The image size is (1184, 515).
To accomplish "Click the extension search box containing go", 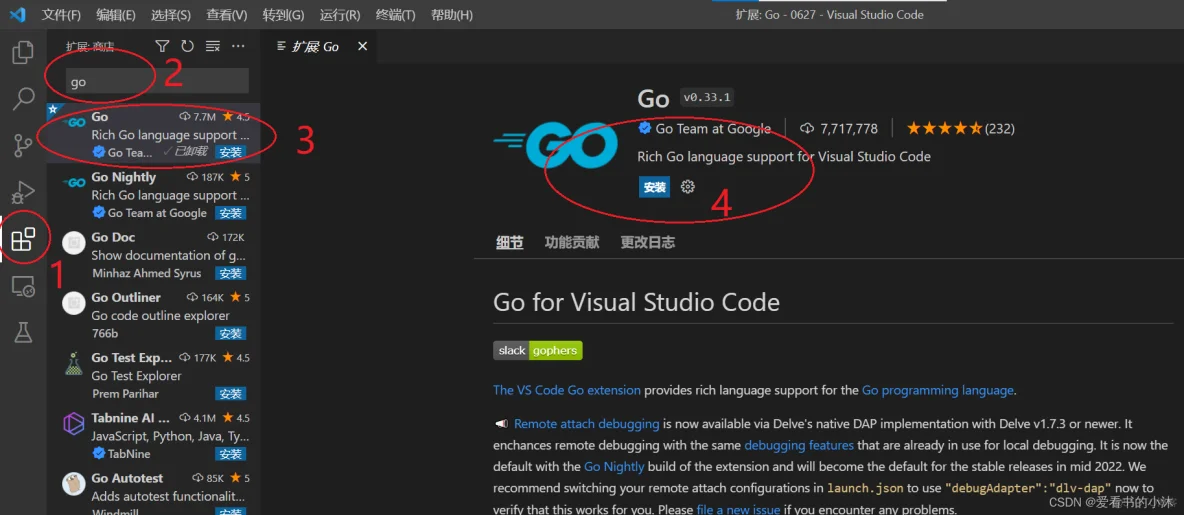I will (157, 82).
